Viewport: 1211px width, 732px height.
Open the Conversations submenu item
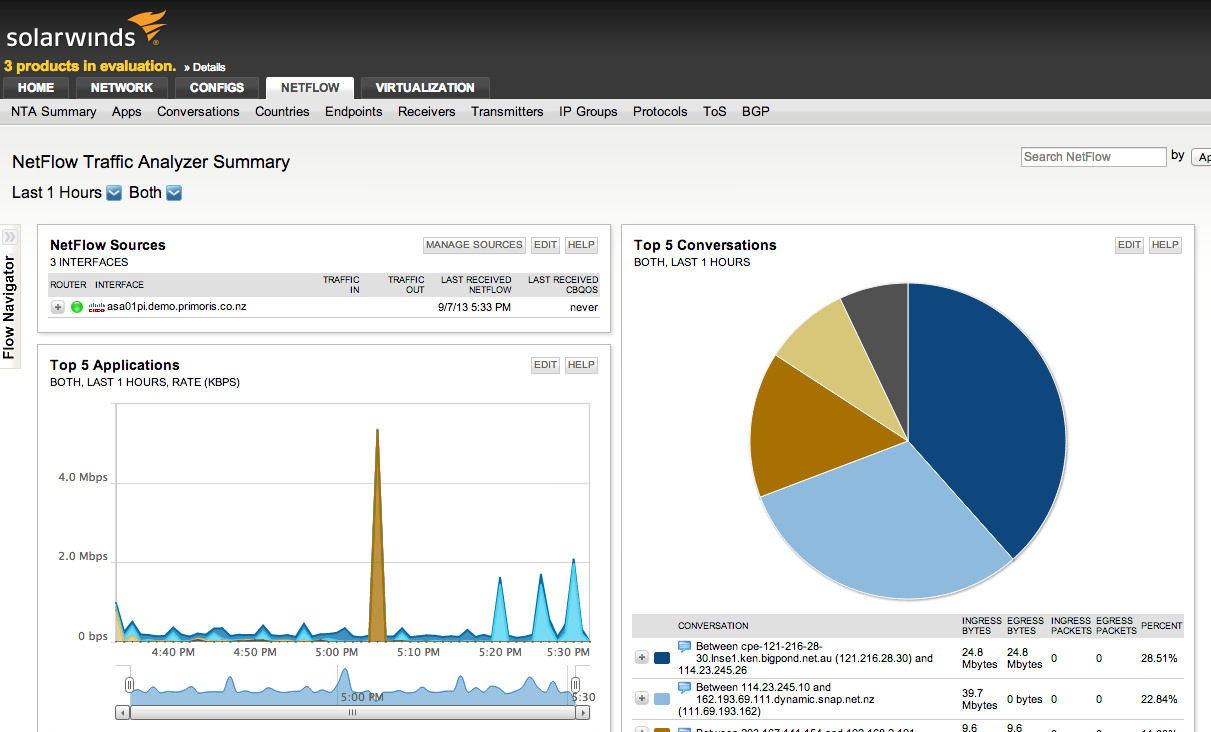click(198, 112)
